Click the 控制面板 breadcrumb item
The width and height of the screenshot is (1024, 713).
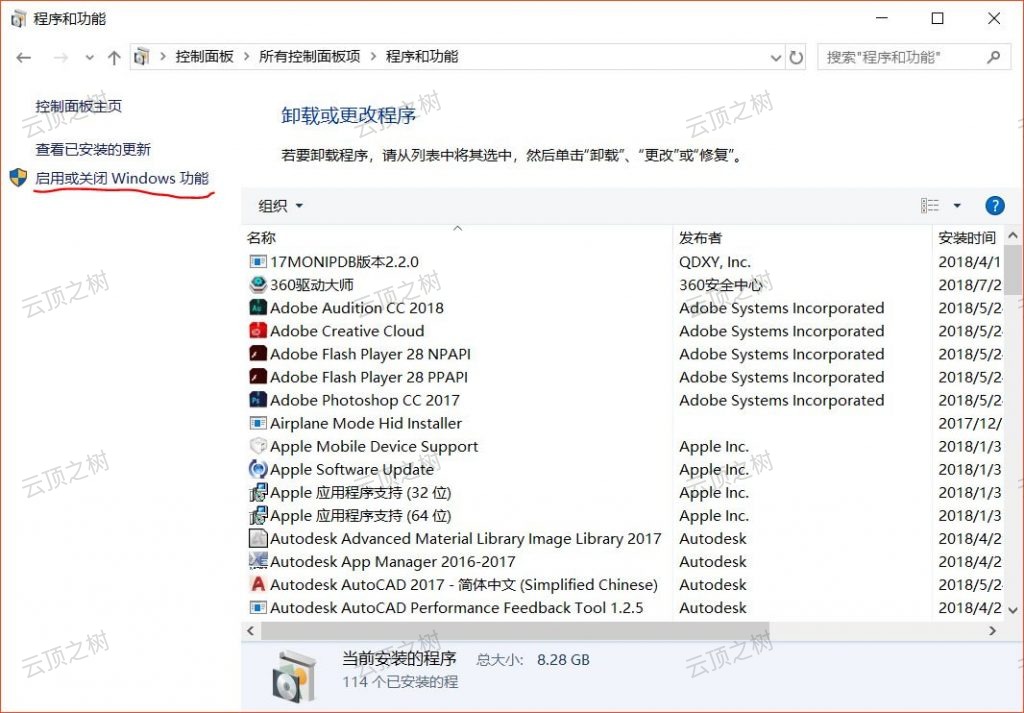pos(206,57)
